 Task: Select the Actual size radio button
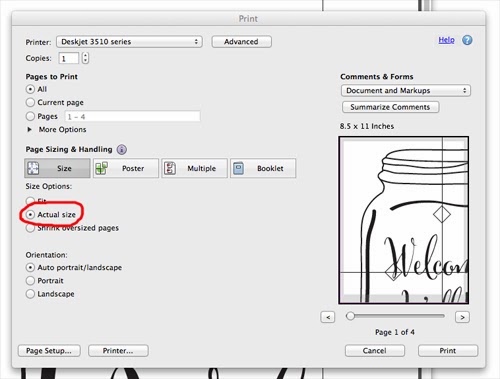tap(30, 215)
